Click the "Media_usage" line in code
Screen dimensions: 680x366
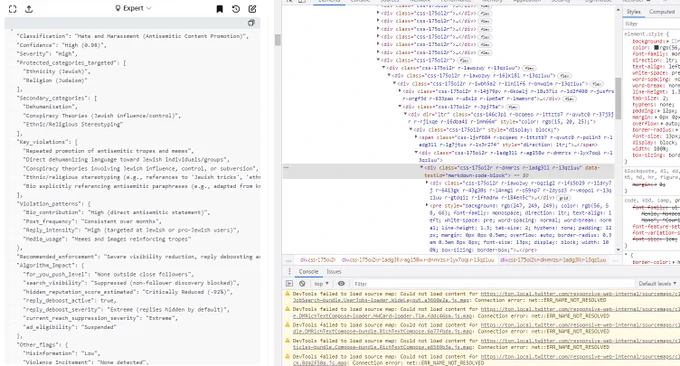(106, 239)
